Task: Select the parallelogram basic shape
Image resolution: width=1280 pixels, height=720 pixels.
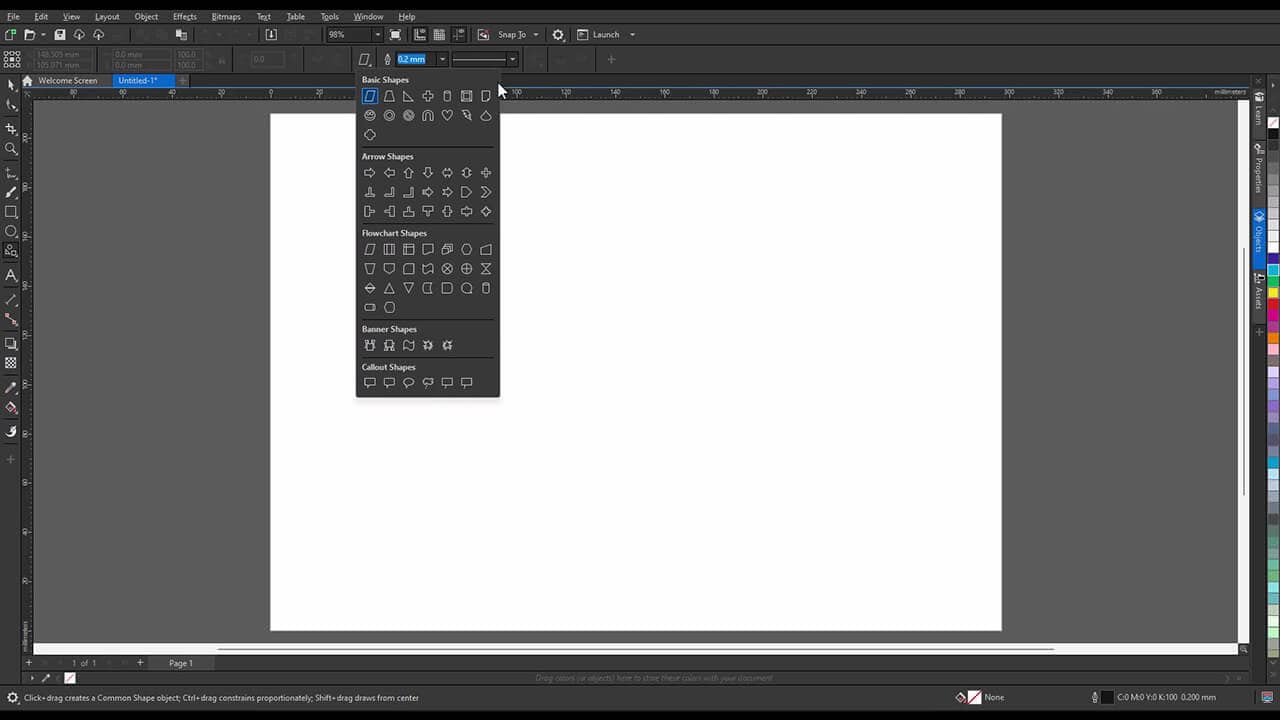Action: click(x=370, y=96)
